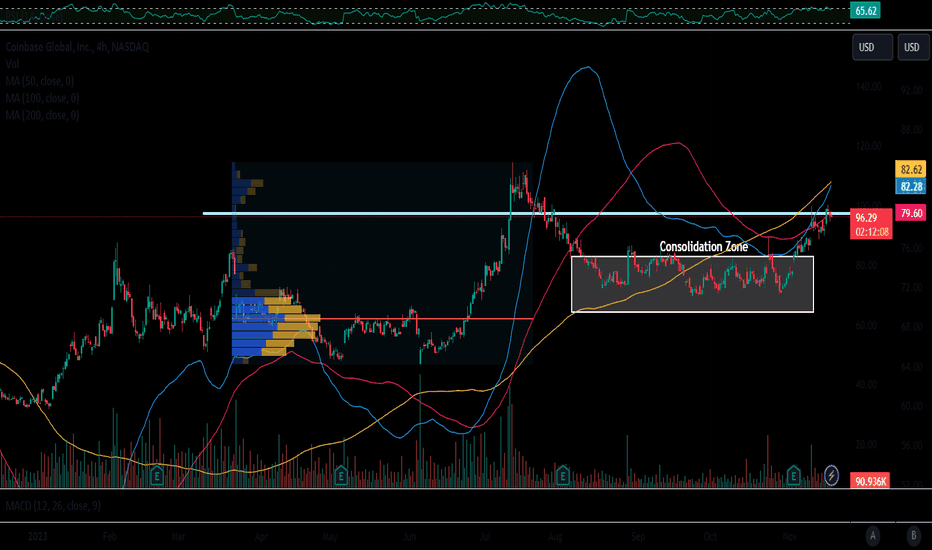Image resolution: width=932 pixels, height=550 pixels.
Task: Click the 90.936K volume label
Action: (x=870, y=481)
